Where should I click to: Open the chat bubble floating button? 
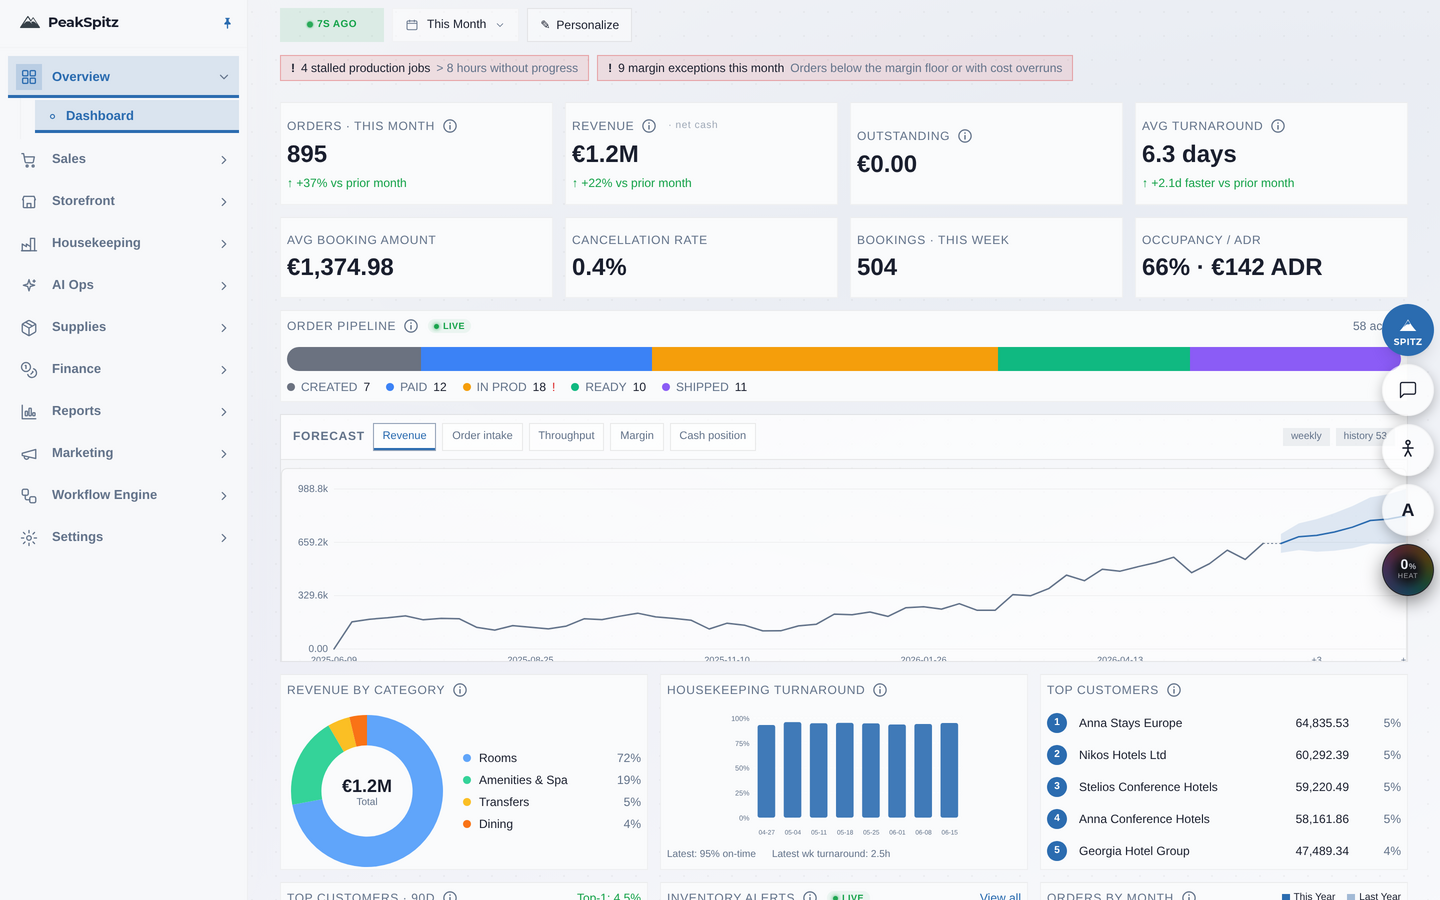(x=1408, y=390)
